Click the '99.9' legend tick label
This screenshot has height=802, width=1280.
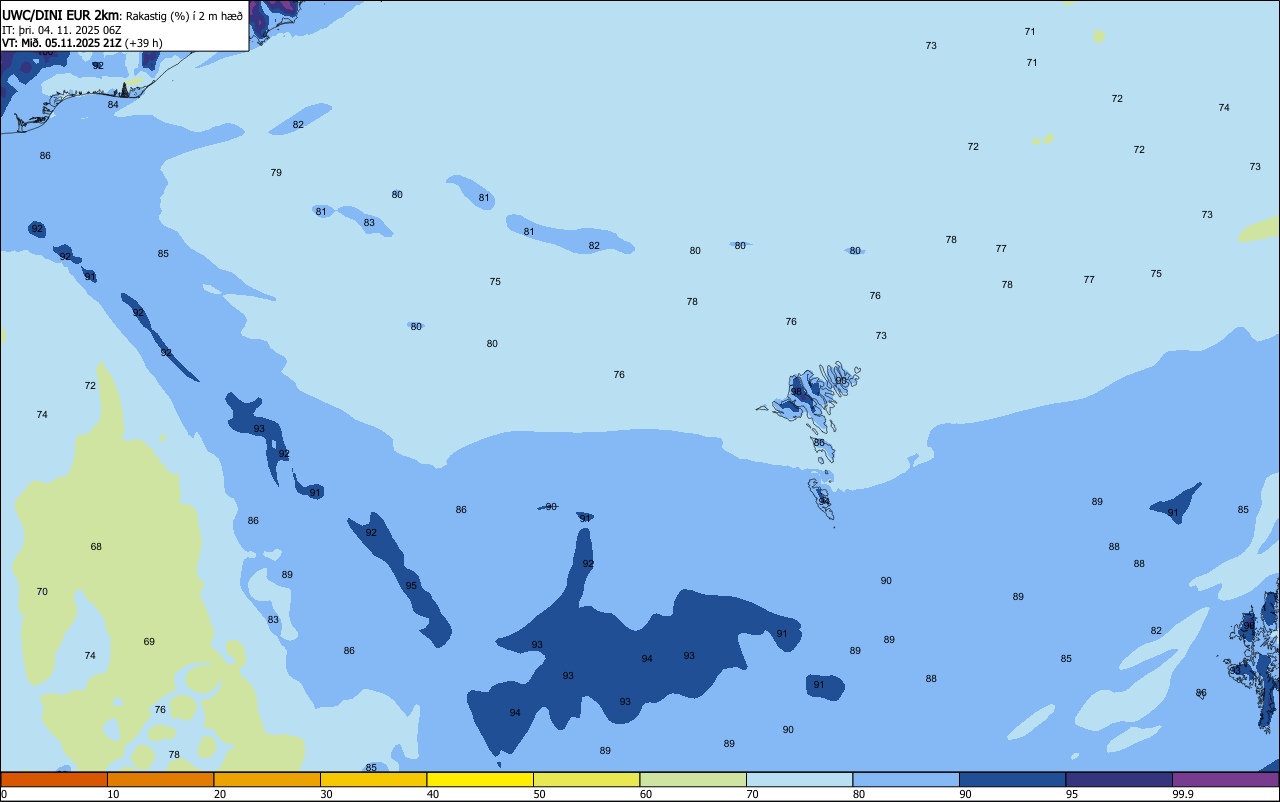tap(1182, 794)
